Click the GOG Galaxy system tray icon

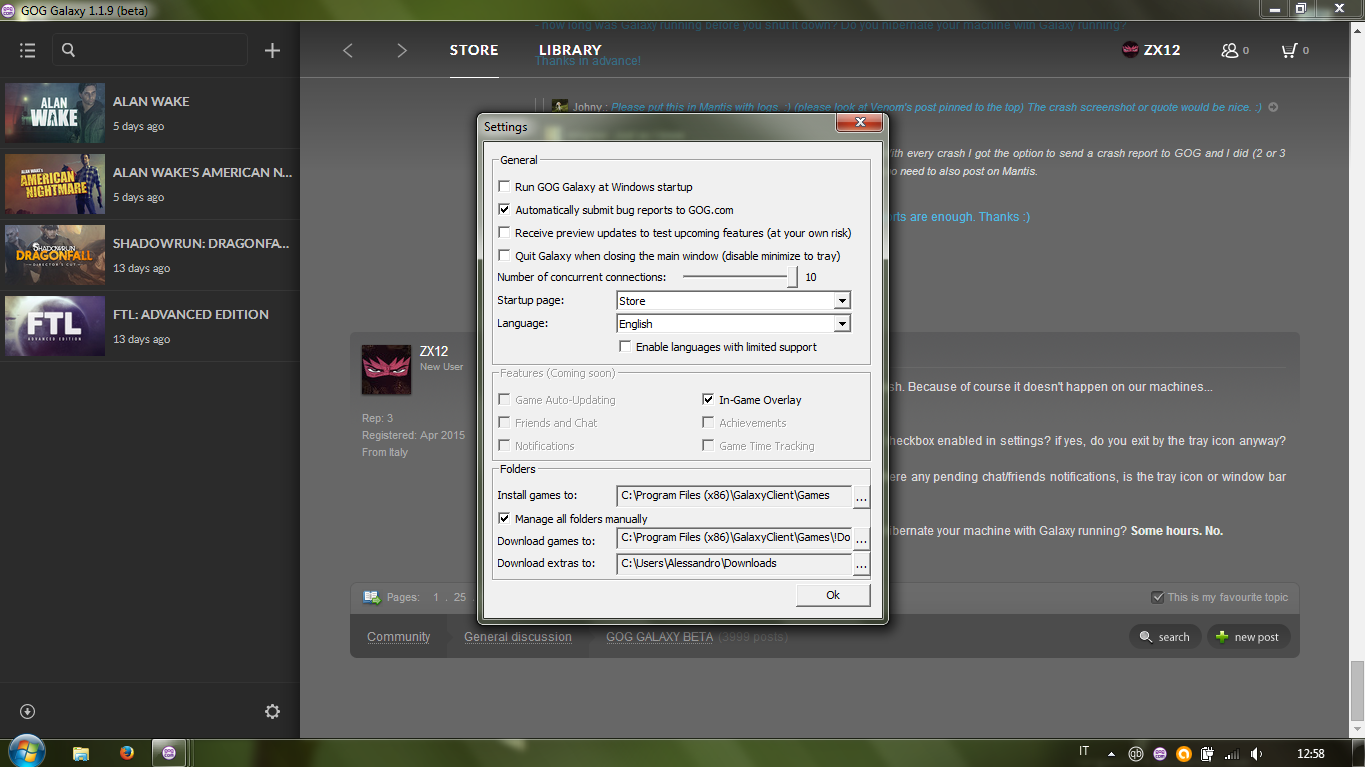1160,754
